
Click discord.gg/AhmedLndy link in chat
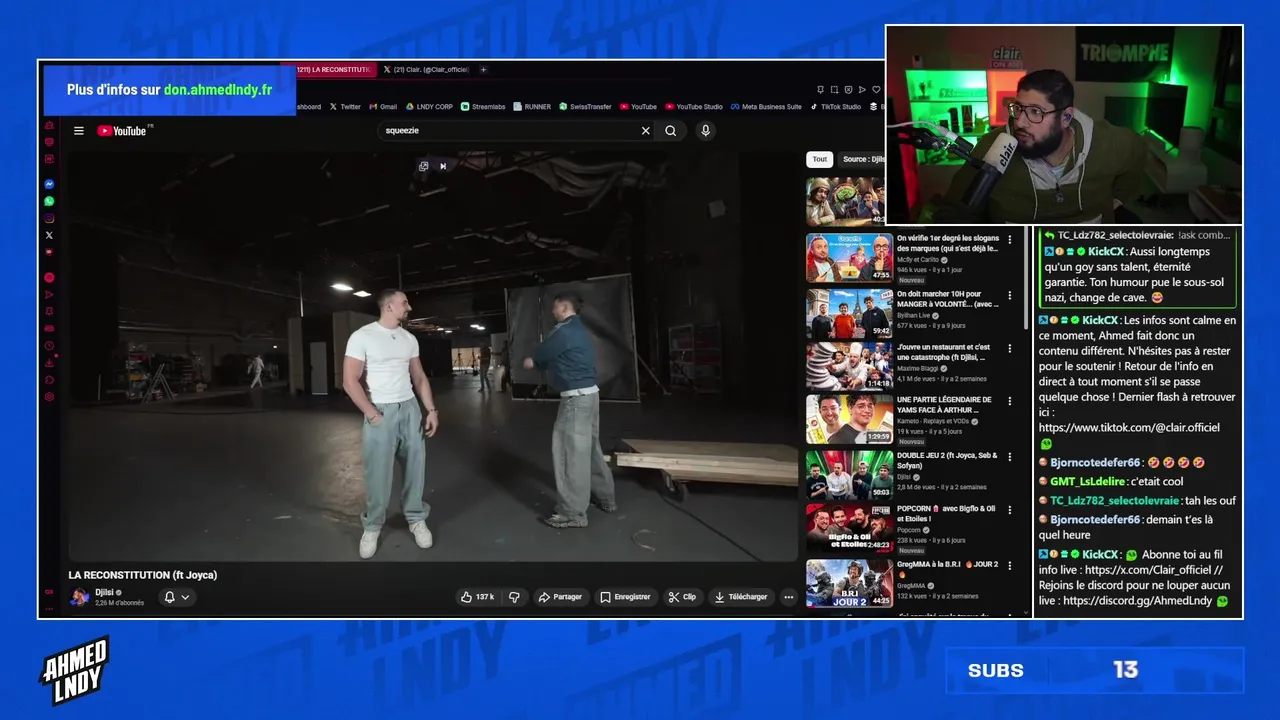(x=1137, y=601)
